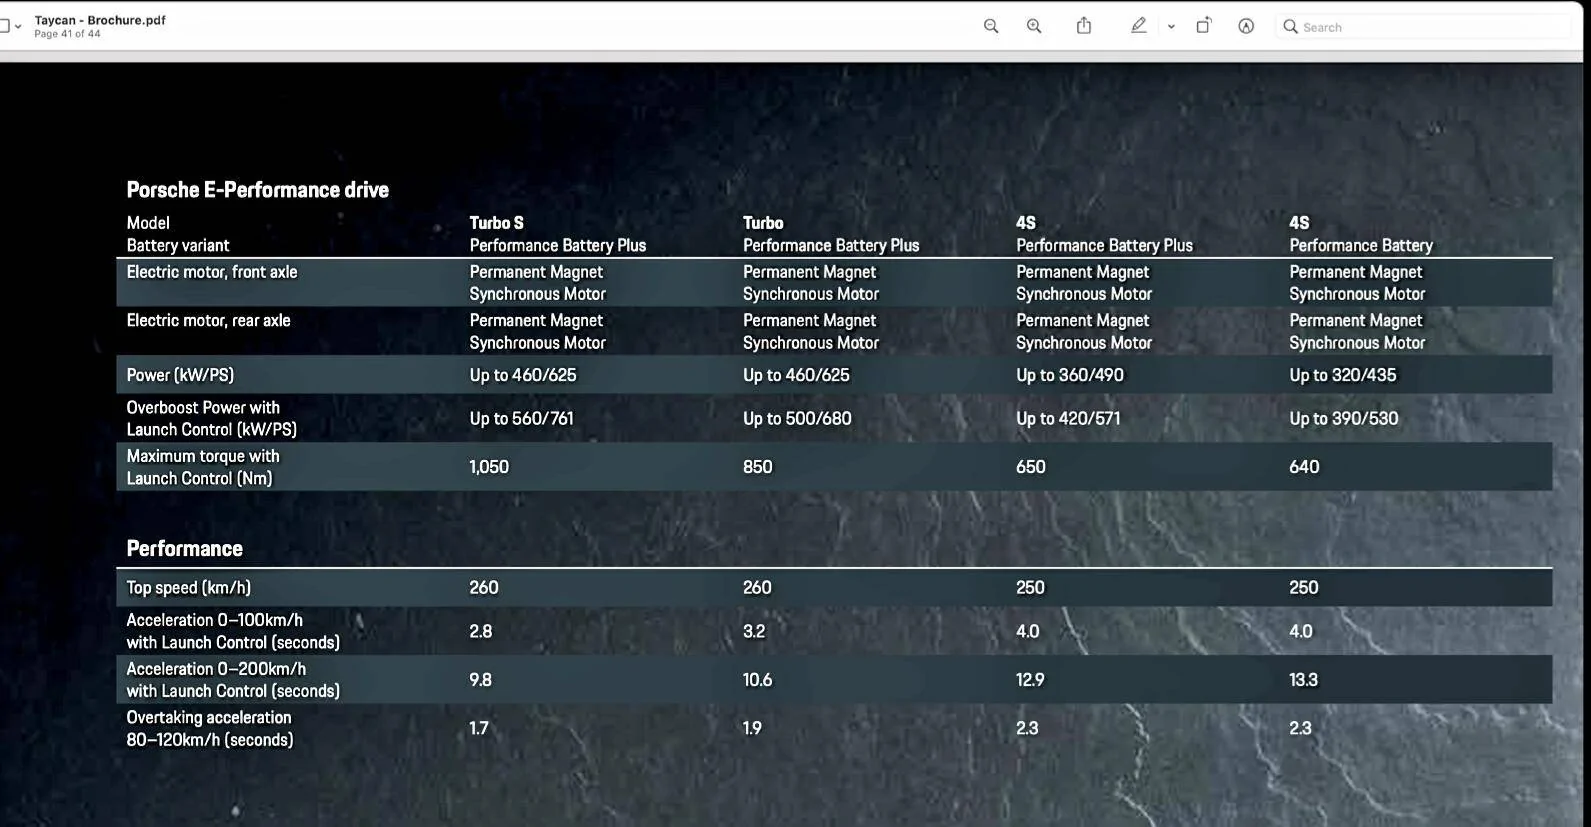Click the 4S Performance Battery Plus header

(1104, 234)
